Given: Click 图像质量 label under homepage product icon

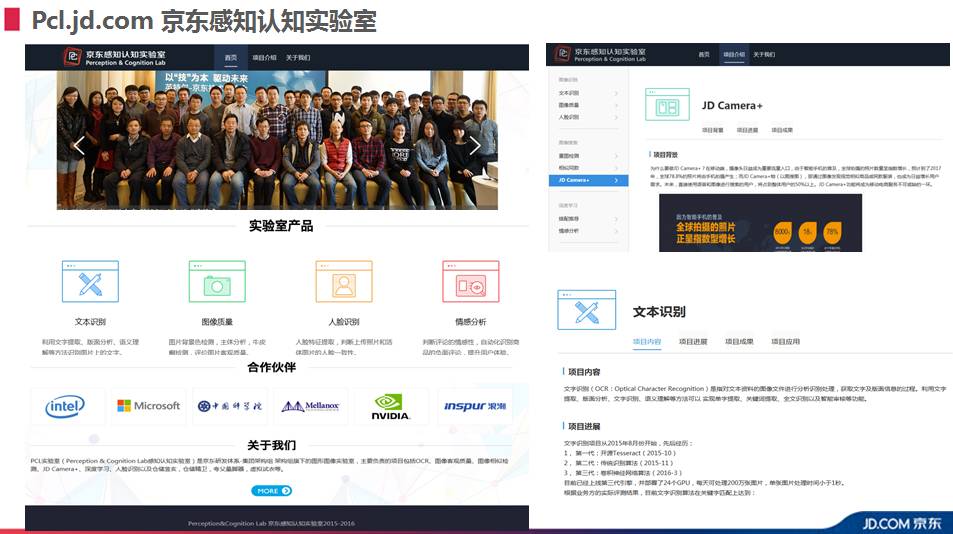Looking at the screenshot, I should tap(217, 321).
